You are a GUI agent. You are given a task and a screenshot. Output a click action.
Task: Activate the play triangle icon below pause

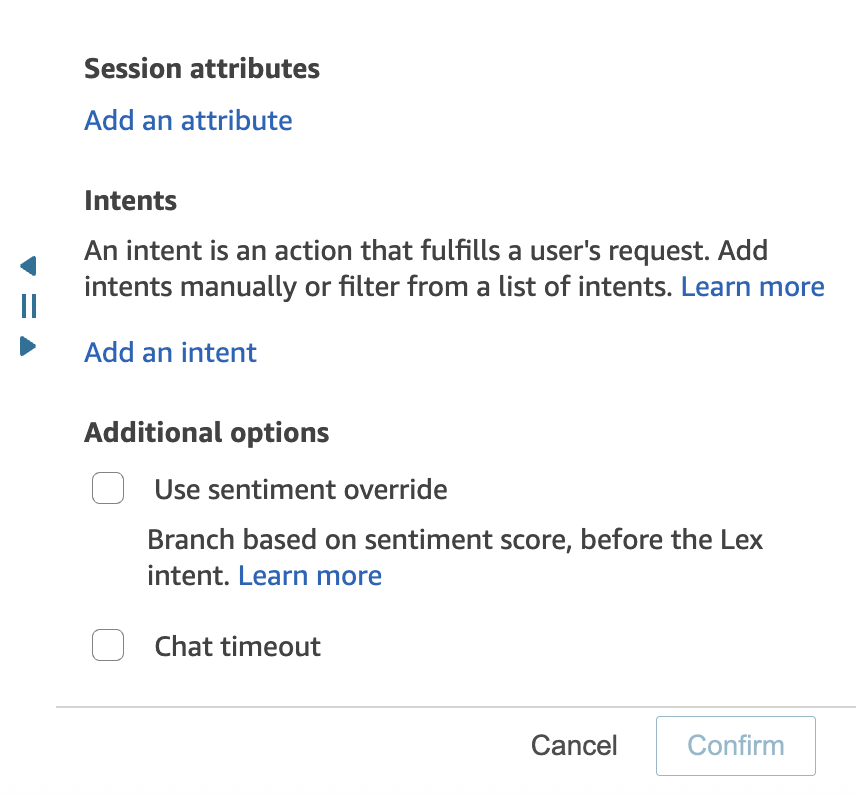coord(27,345)
